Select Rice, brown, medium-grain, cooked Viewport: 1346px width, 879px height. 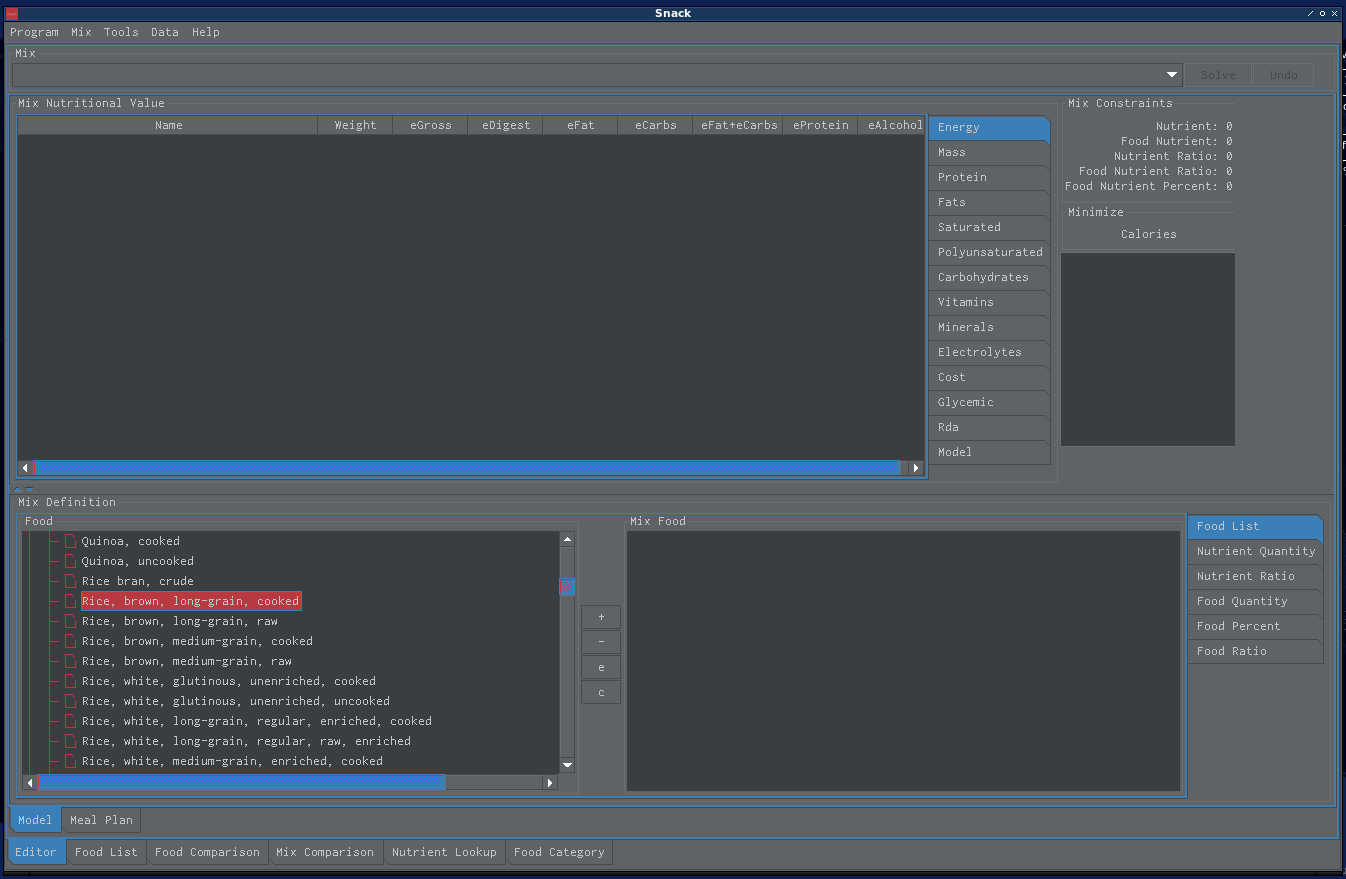(x=197, y=641)
